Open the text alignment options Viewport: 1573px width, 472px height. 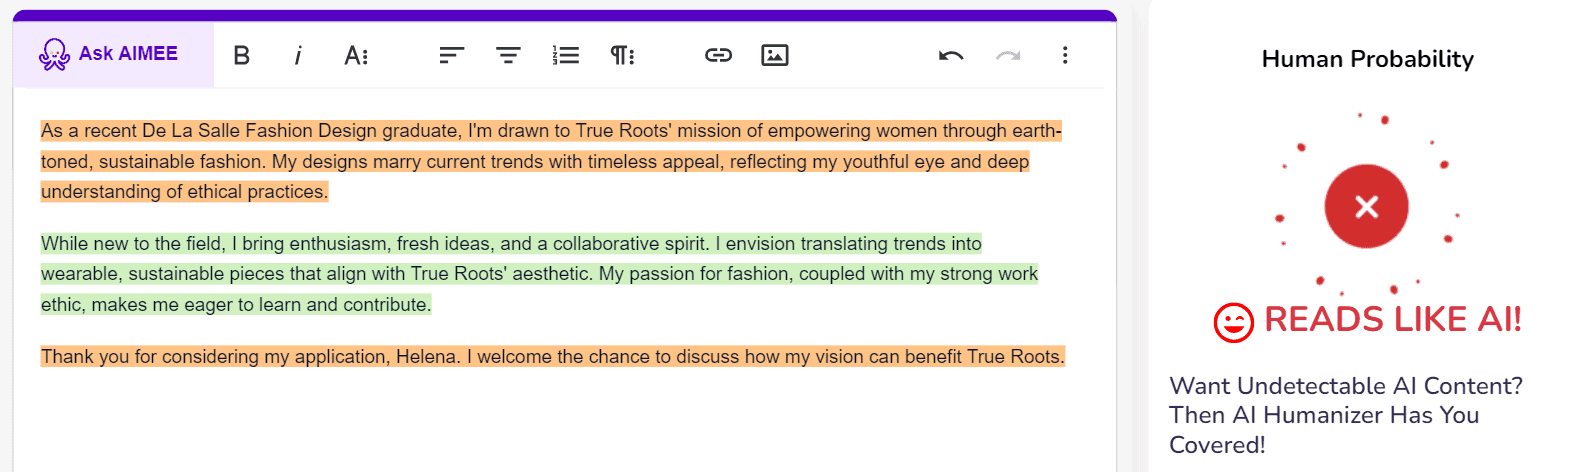(452, 55)
